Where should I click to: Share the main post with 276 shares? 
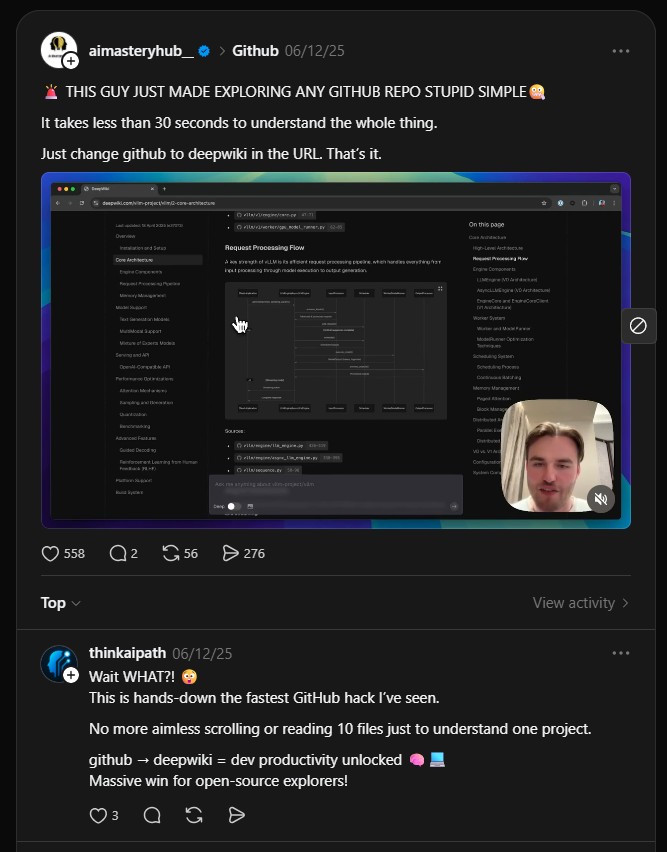(231, 553)
